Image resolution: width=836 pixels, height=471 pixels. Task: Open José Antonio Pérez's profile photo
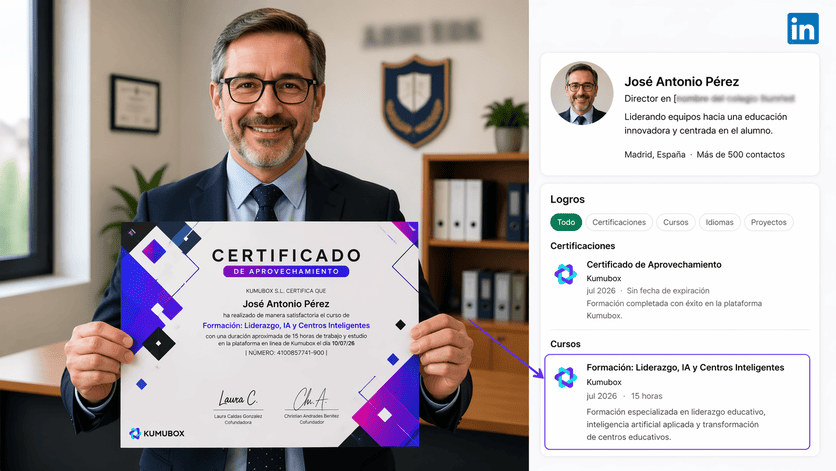pos(582,93)
